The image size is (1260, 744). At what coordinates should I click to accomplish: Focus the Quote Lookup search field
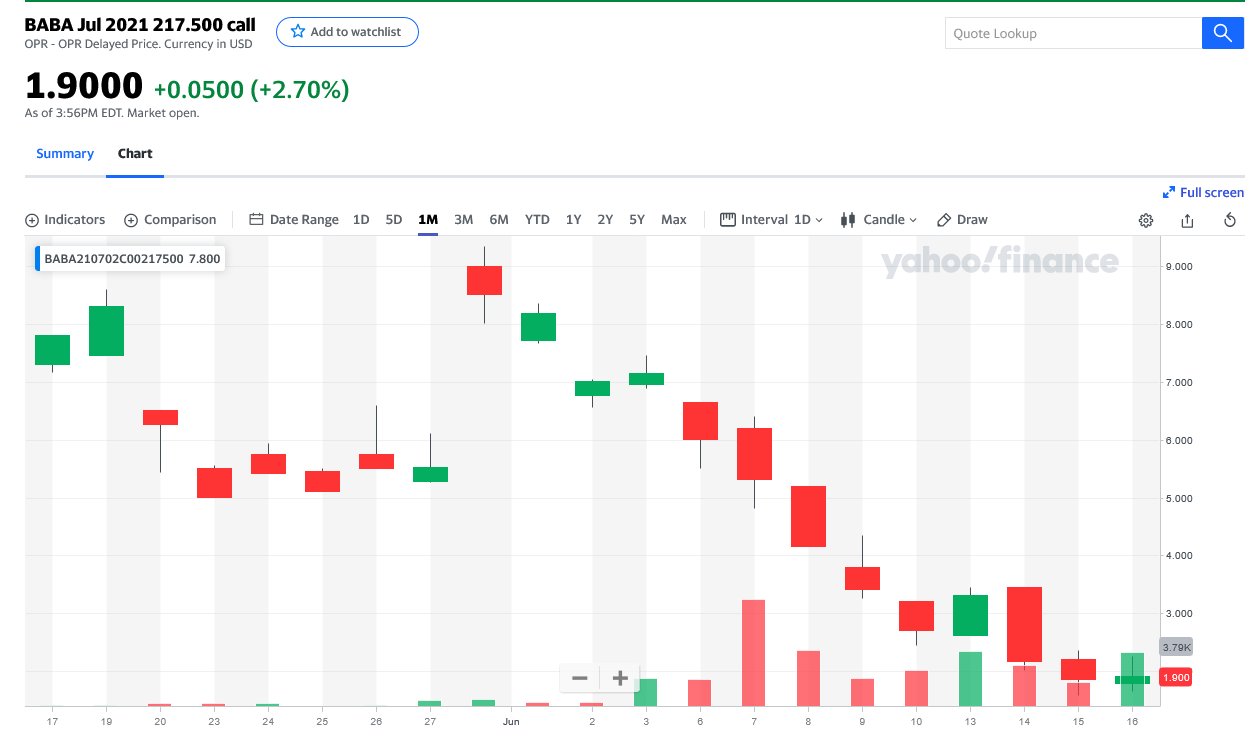pos(1073,33)
